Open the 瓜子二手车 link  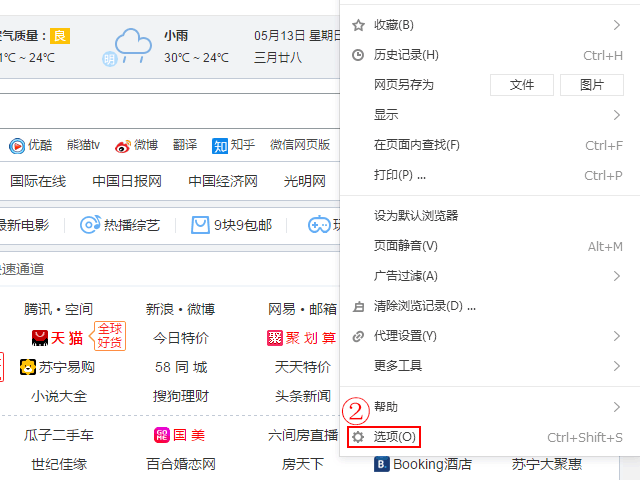59,435
